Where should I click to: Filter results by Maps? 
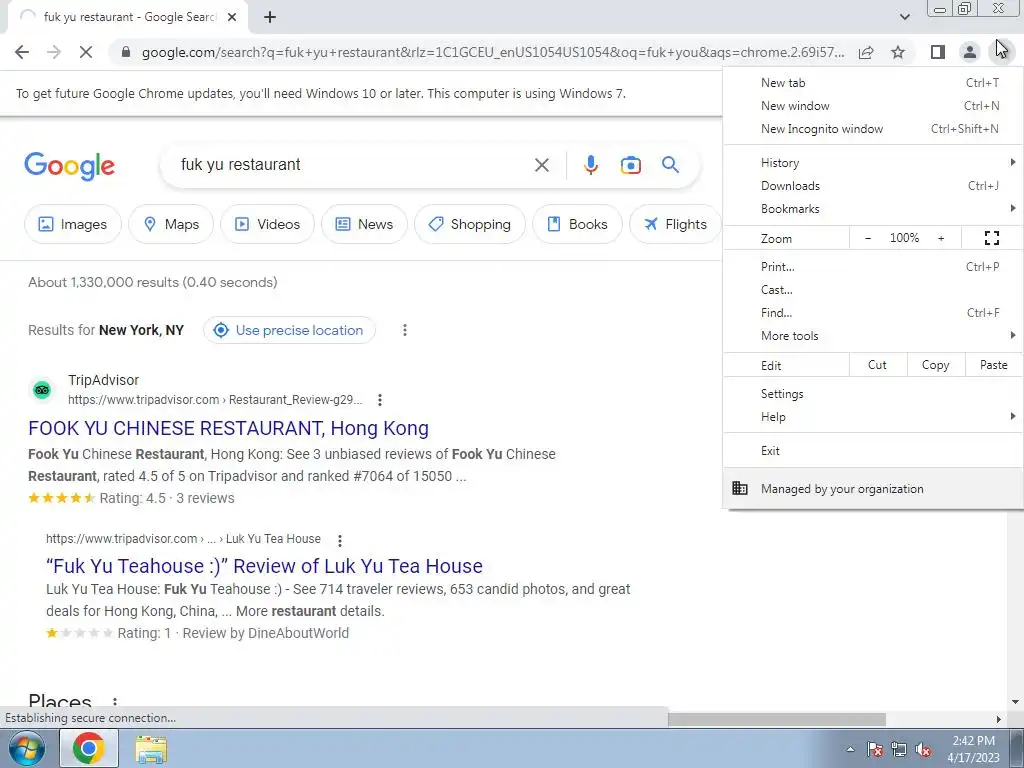tap(171, 224)
